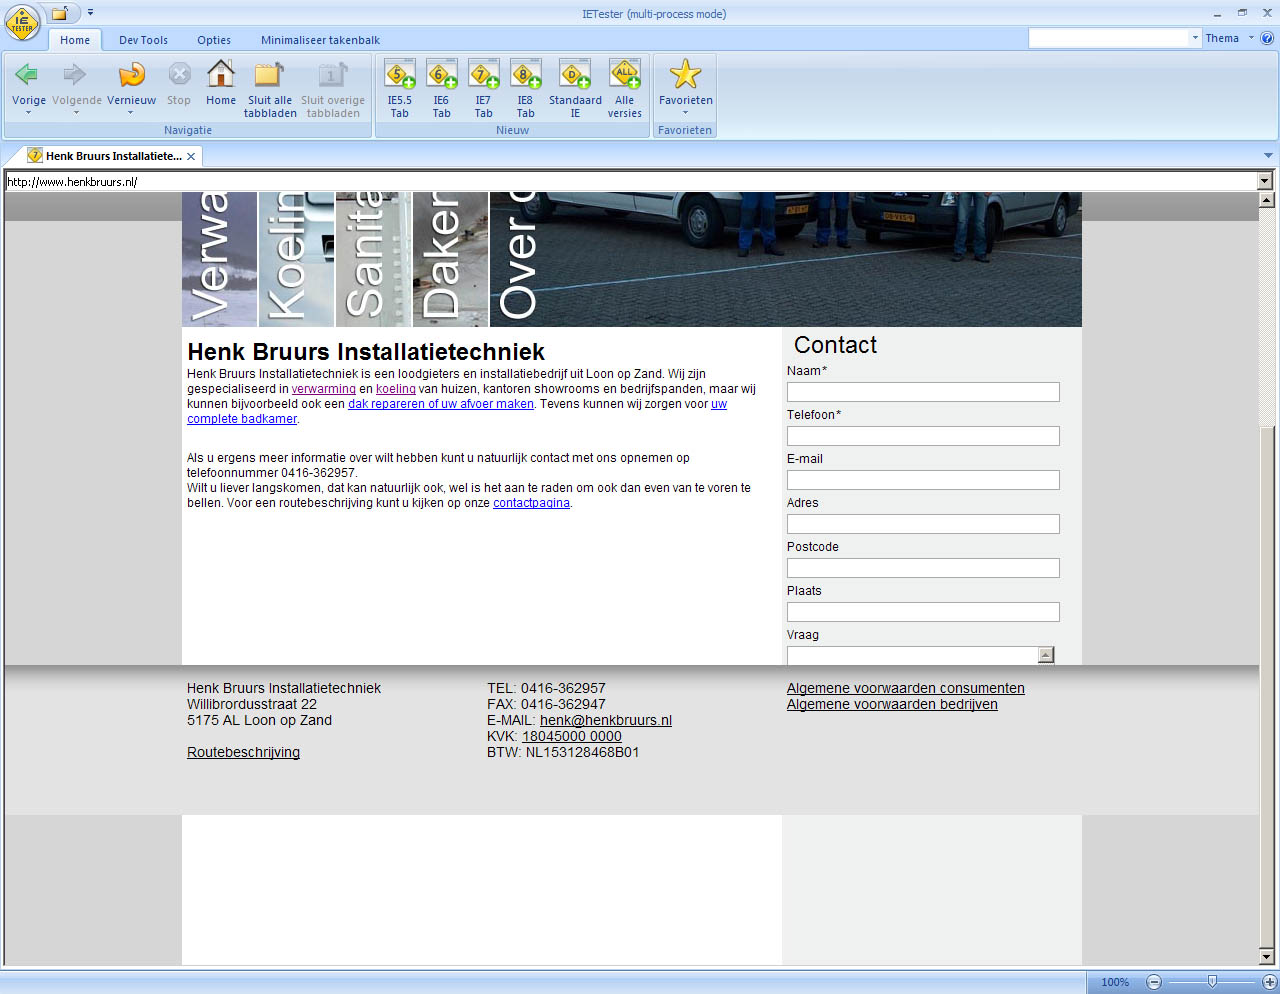Click the Koeling vertical banner tile
1280x994 pixels.
click(296, 259)
